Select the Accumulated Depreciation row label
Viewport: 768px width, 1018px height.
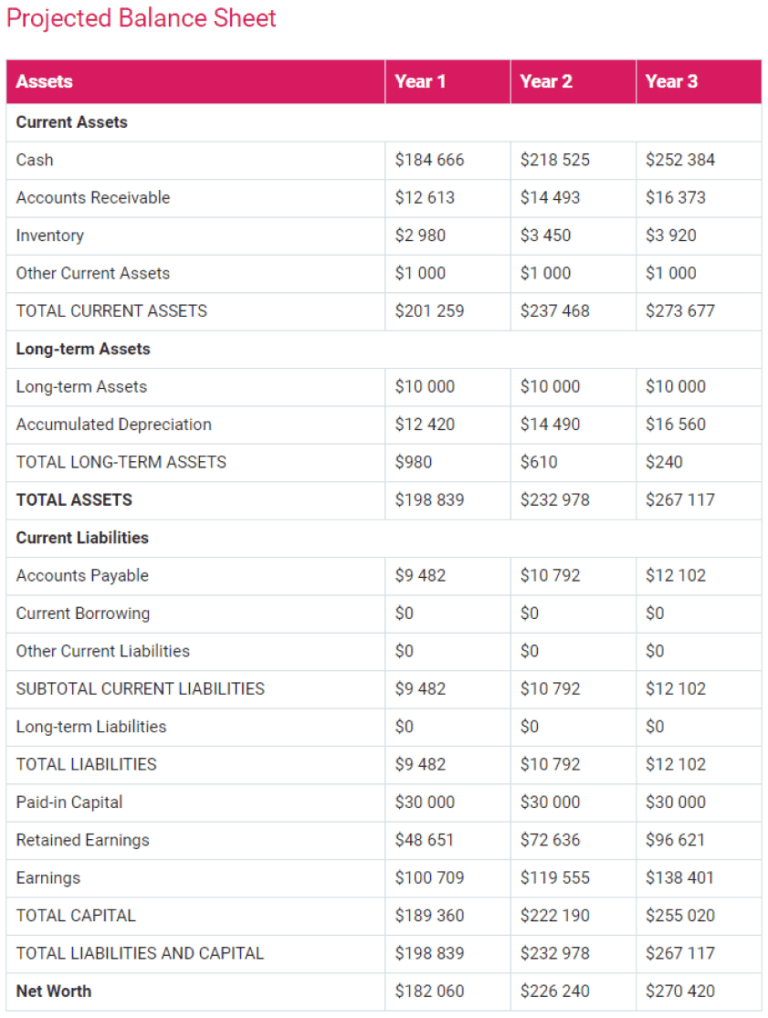114,424
